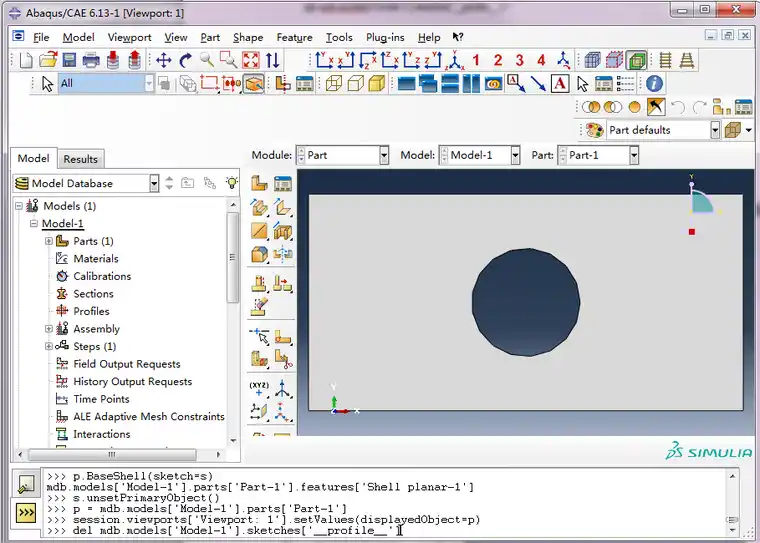Click the Create Text annotation icon
The height and width of the screenshot is (543, 760).
click(x=559, y=83)
